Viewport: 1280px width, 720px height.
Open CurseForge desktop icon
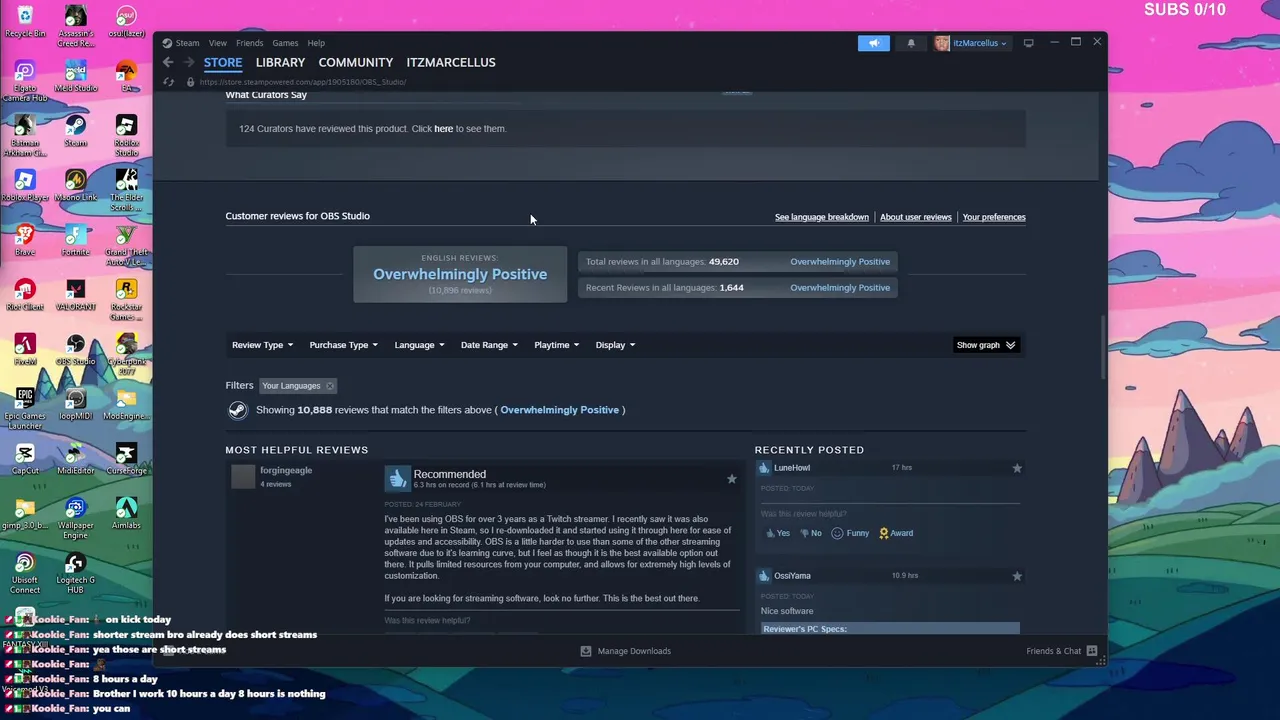(x=126, y=458)
